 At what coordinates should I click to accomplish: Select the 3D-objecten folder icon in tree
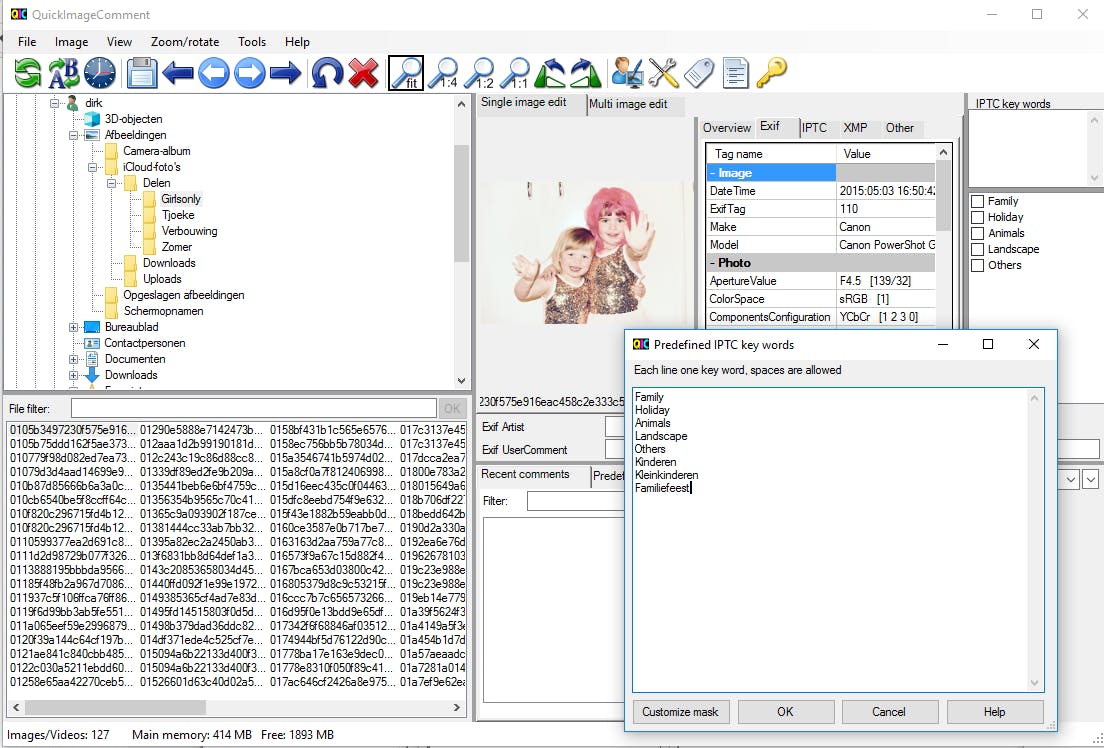click(92, 119)
